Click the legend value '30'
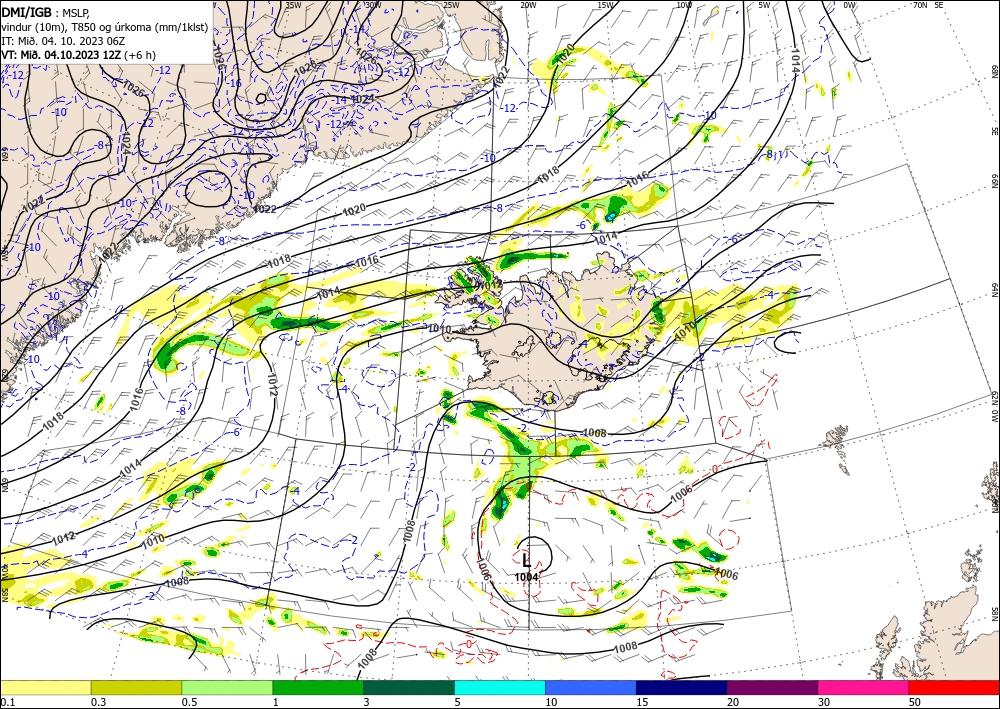 click(824, 702)
